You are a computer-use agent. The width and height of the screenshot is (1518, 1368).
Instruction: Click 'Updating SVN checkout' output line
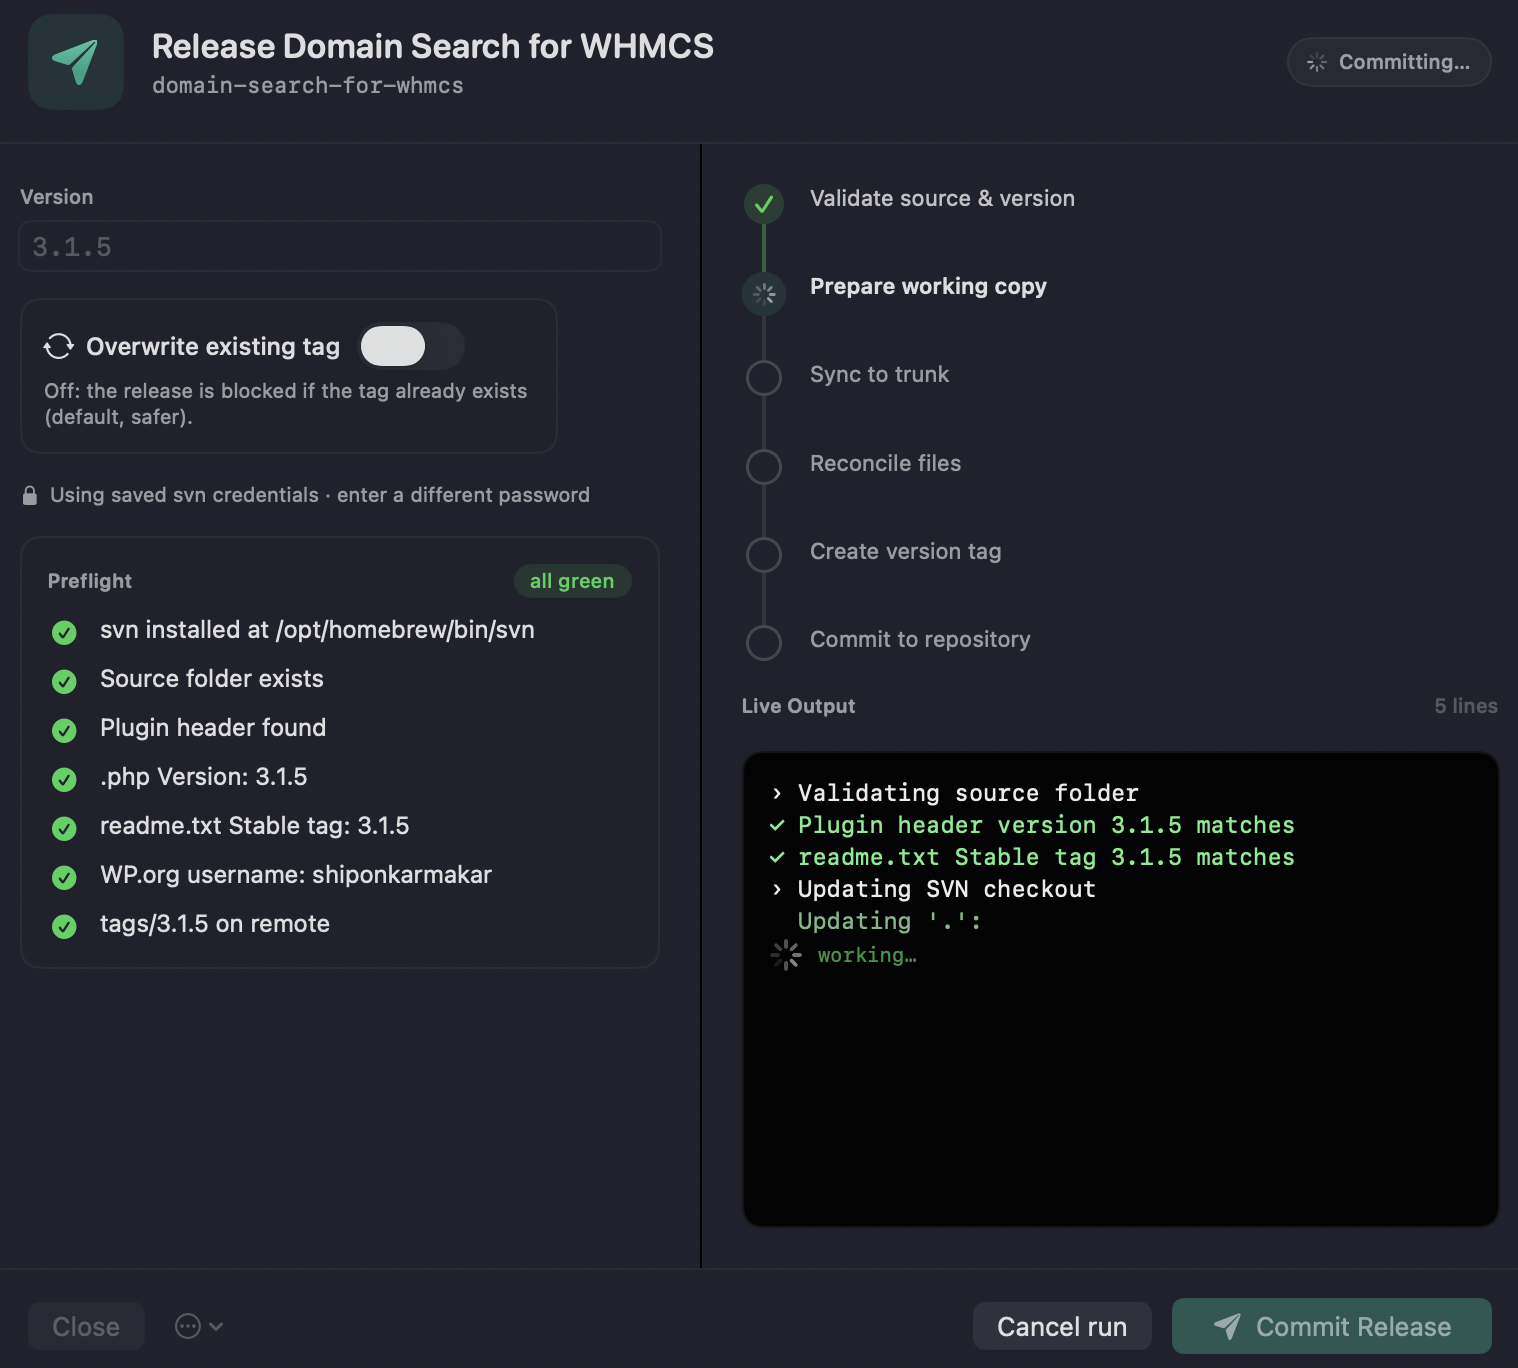[947, 889]
